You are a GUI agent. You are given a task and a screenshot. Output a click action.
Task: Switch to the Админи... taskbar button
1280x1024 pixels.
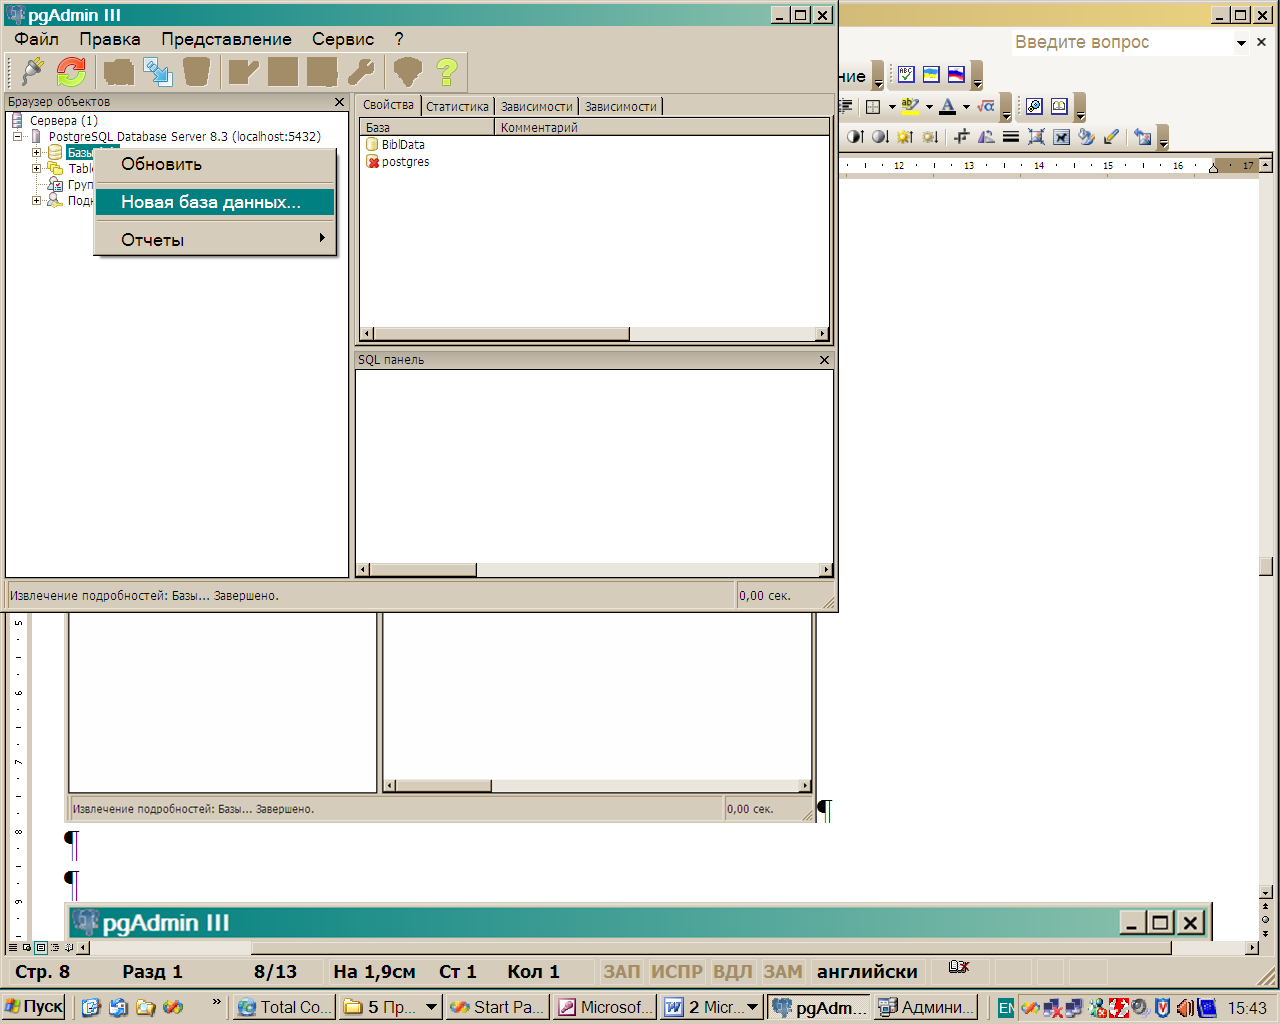925,1007
